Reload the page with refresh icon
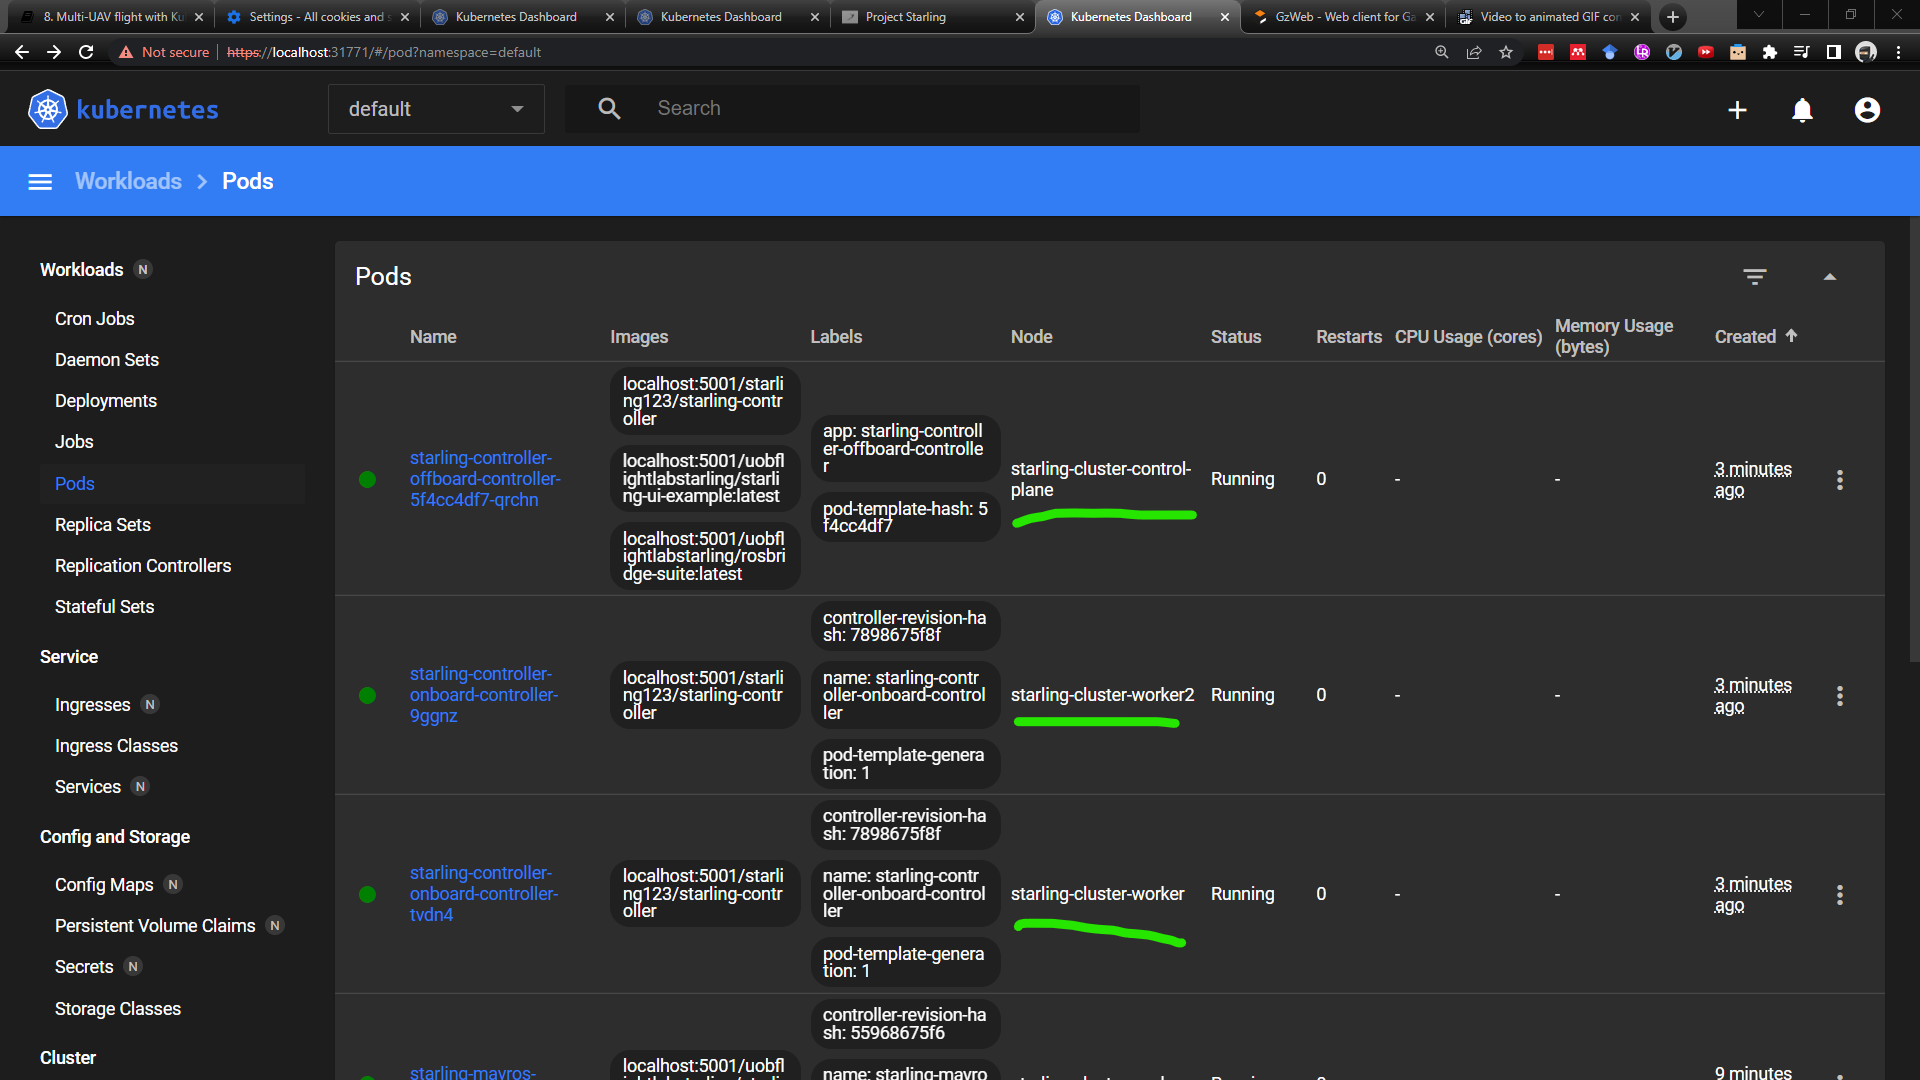 tap(87, 52)
